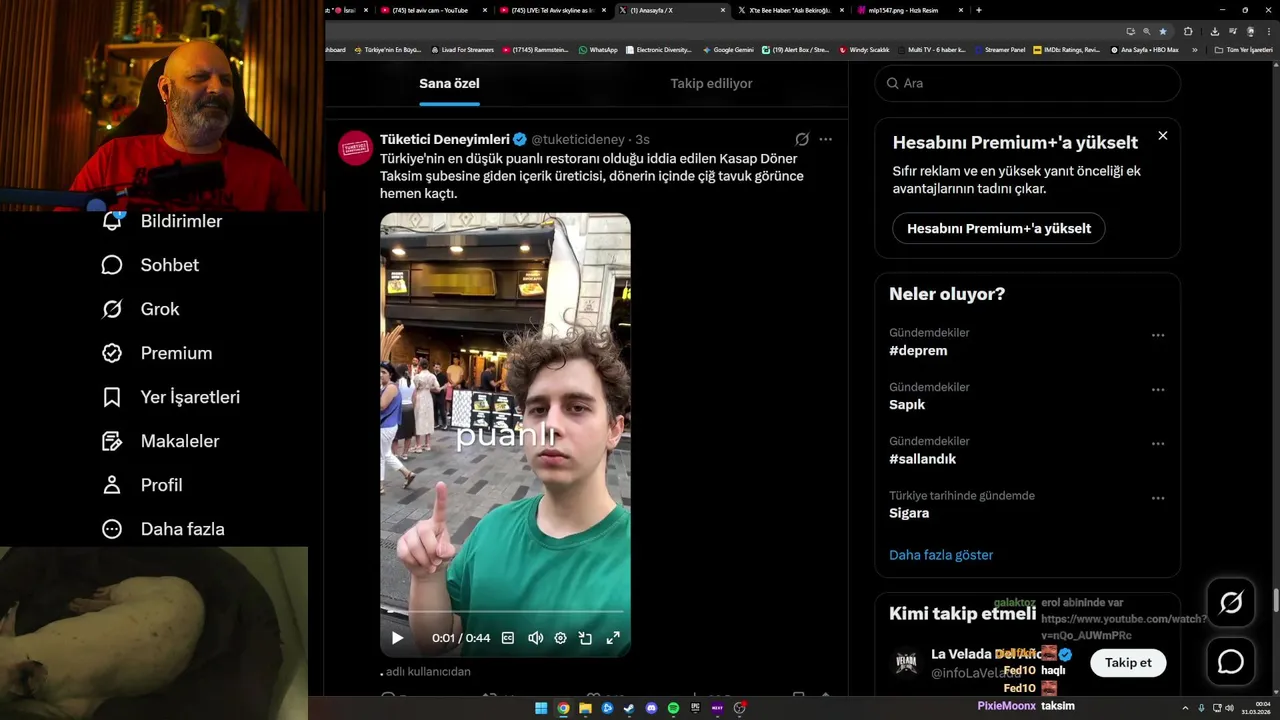Viewport: 1280px width, 720px height.
Task: Open Profil person icon in sidebar
Action: 112,485
